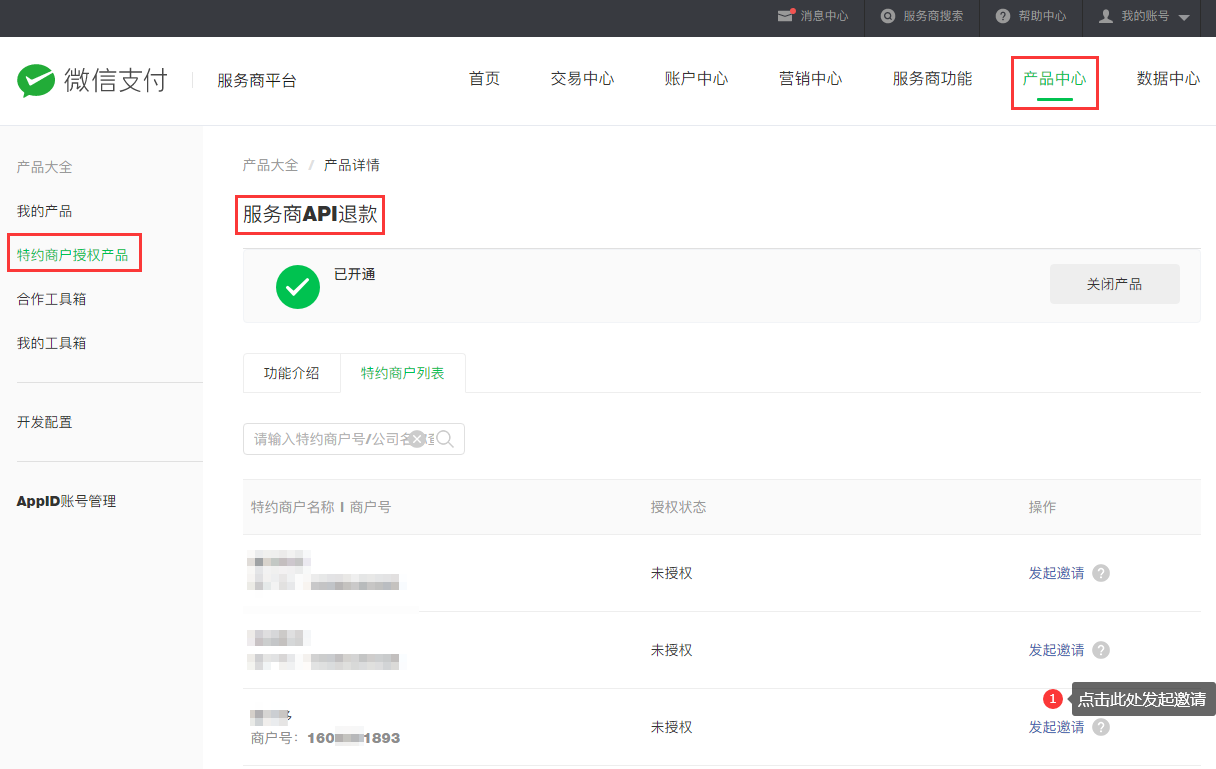The height and width of the screenshot is (769, 1216).
Task: Click the 操作 column header
Action: click(x=1042, y=507)
